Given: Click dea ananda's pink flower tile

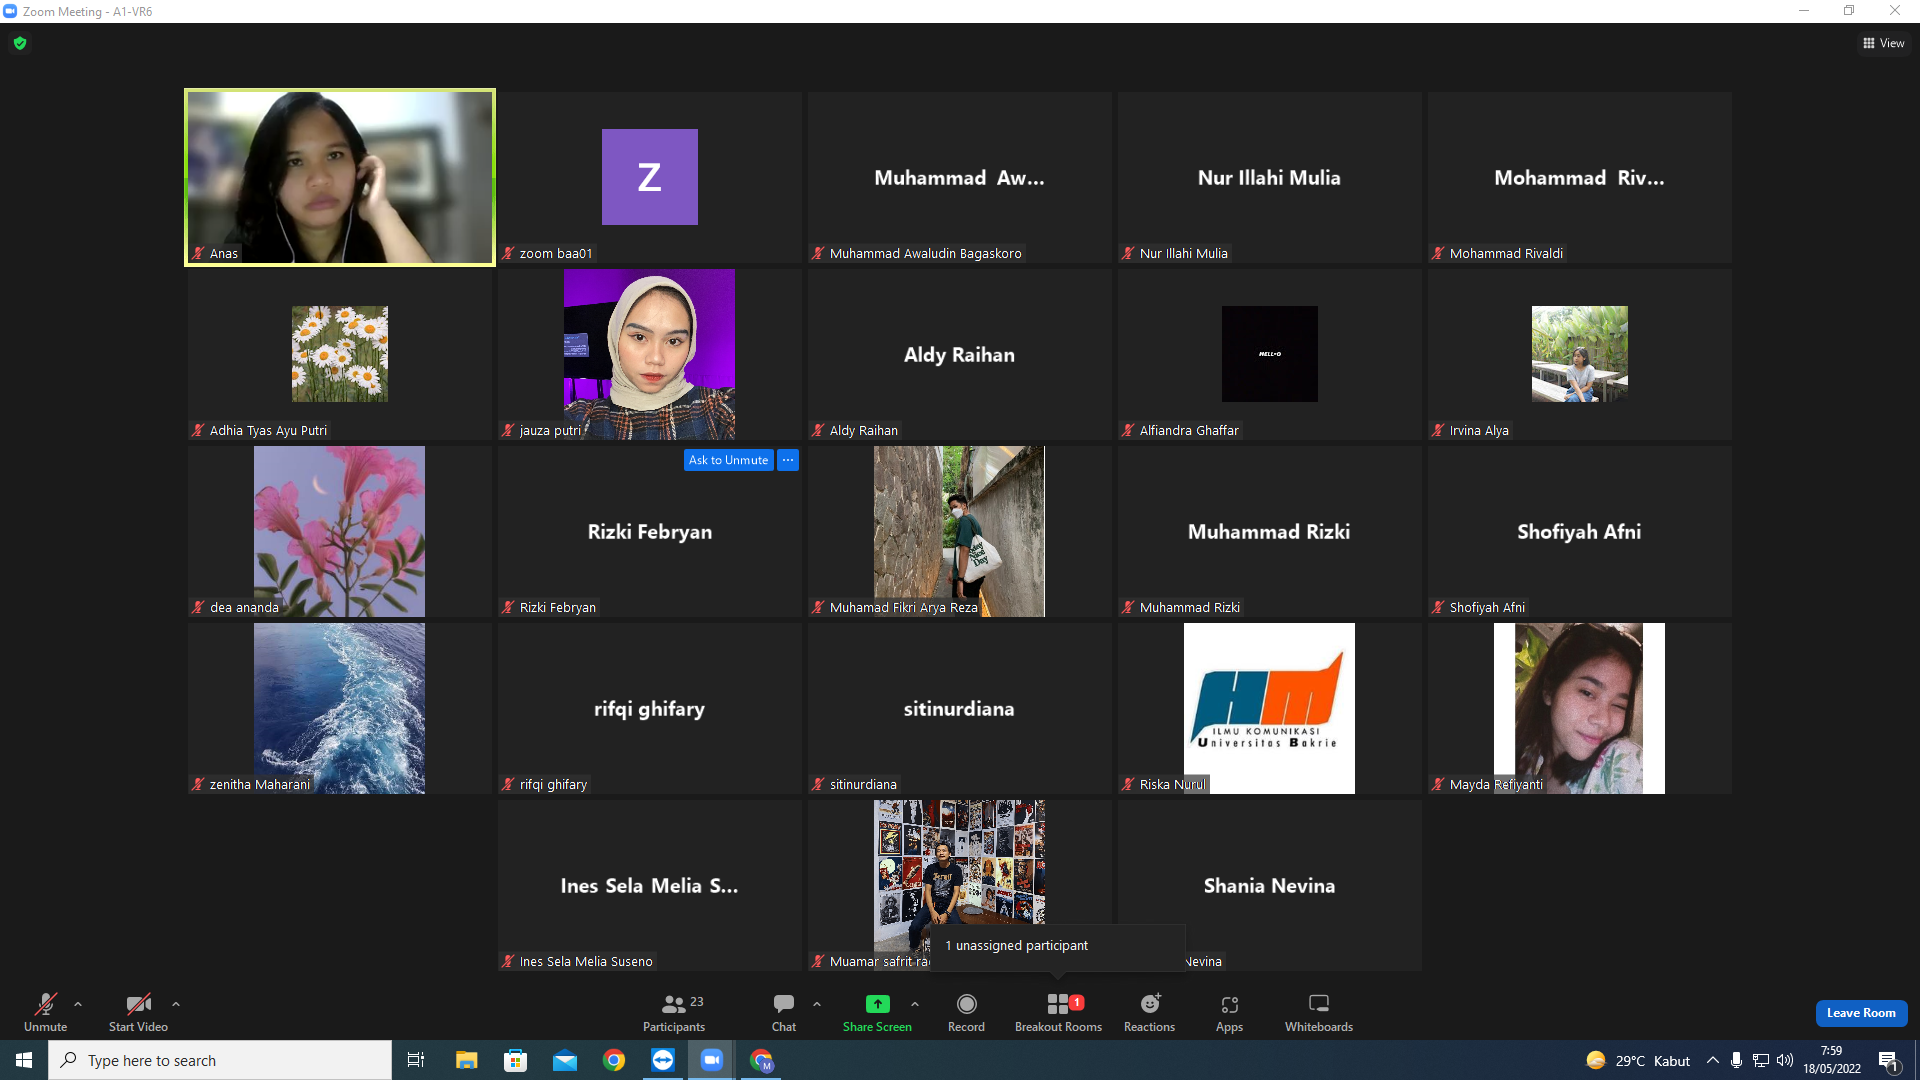Looking at the screenshot, I should point(339,531).
